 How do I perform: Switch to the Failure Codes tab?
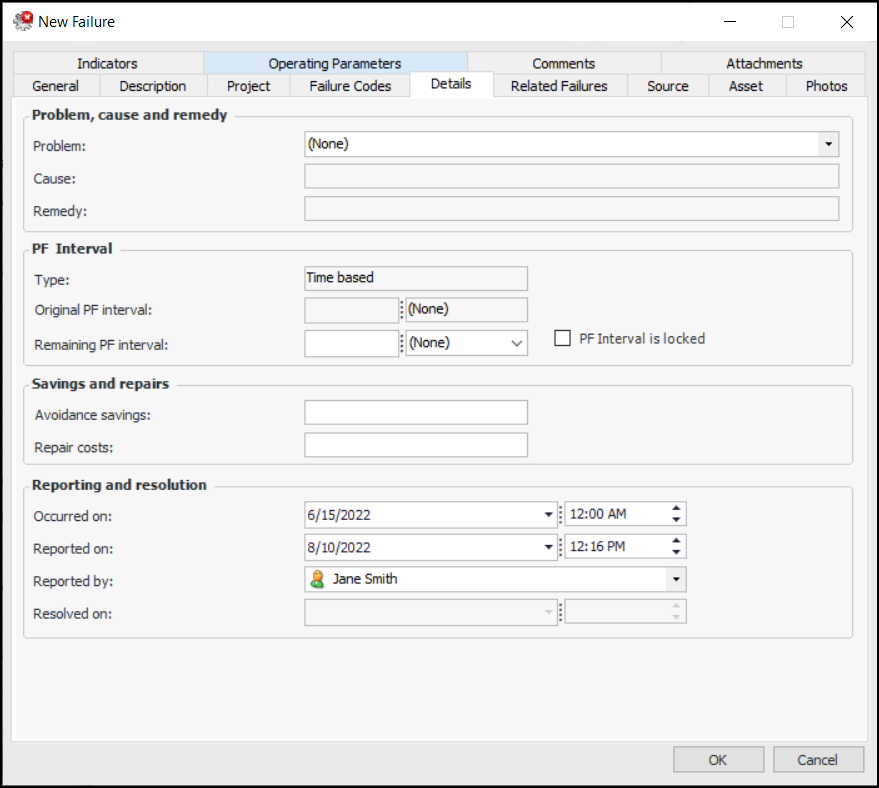[350, 86]
